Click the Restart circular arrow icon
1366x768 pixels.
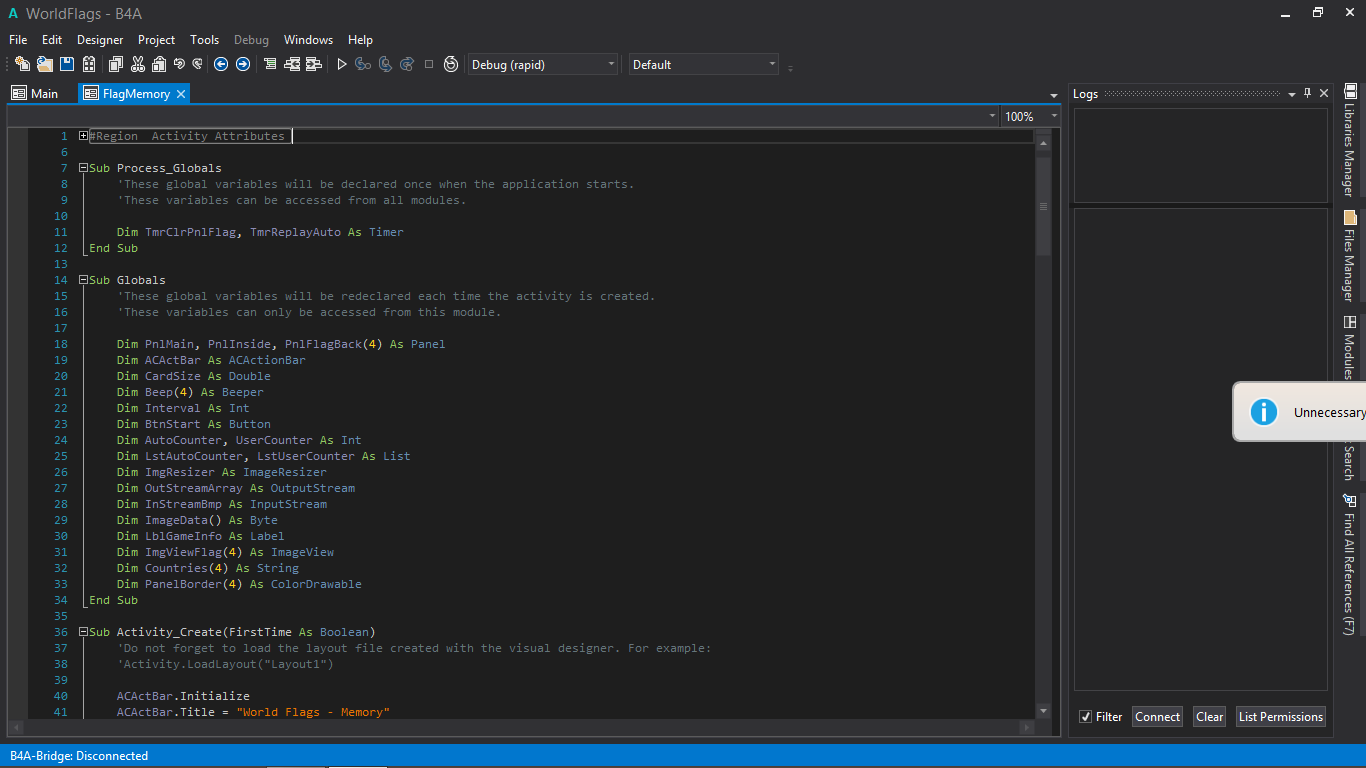point(451,64)
